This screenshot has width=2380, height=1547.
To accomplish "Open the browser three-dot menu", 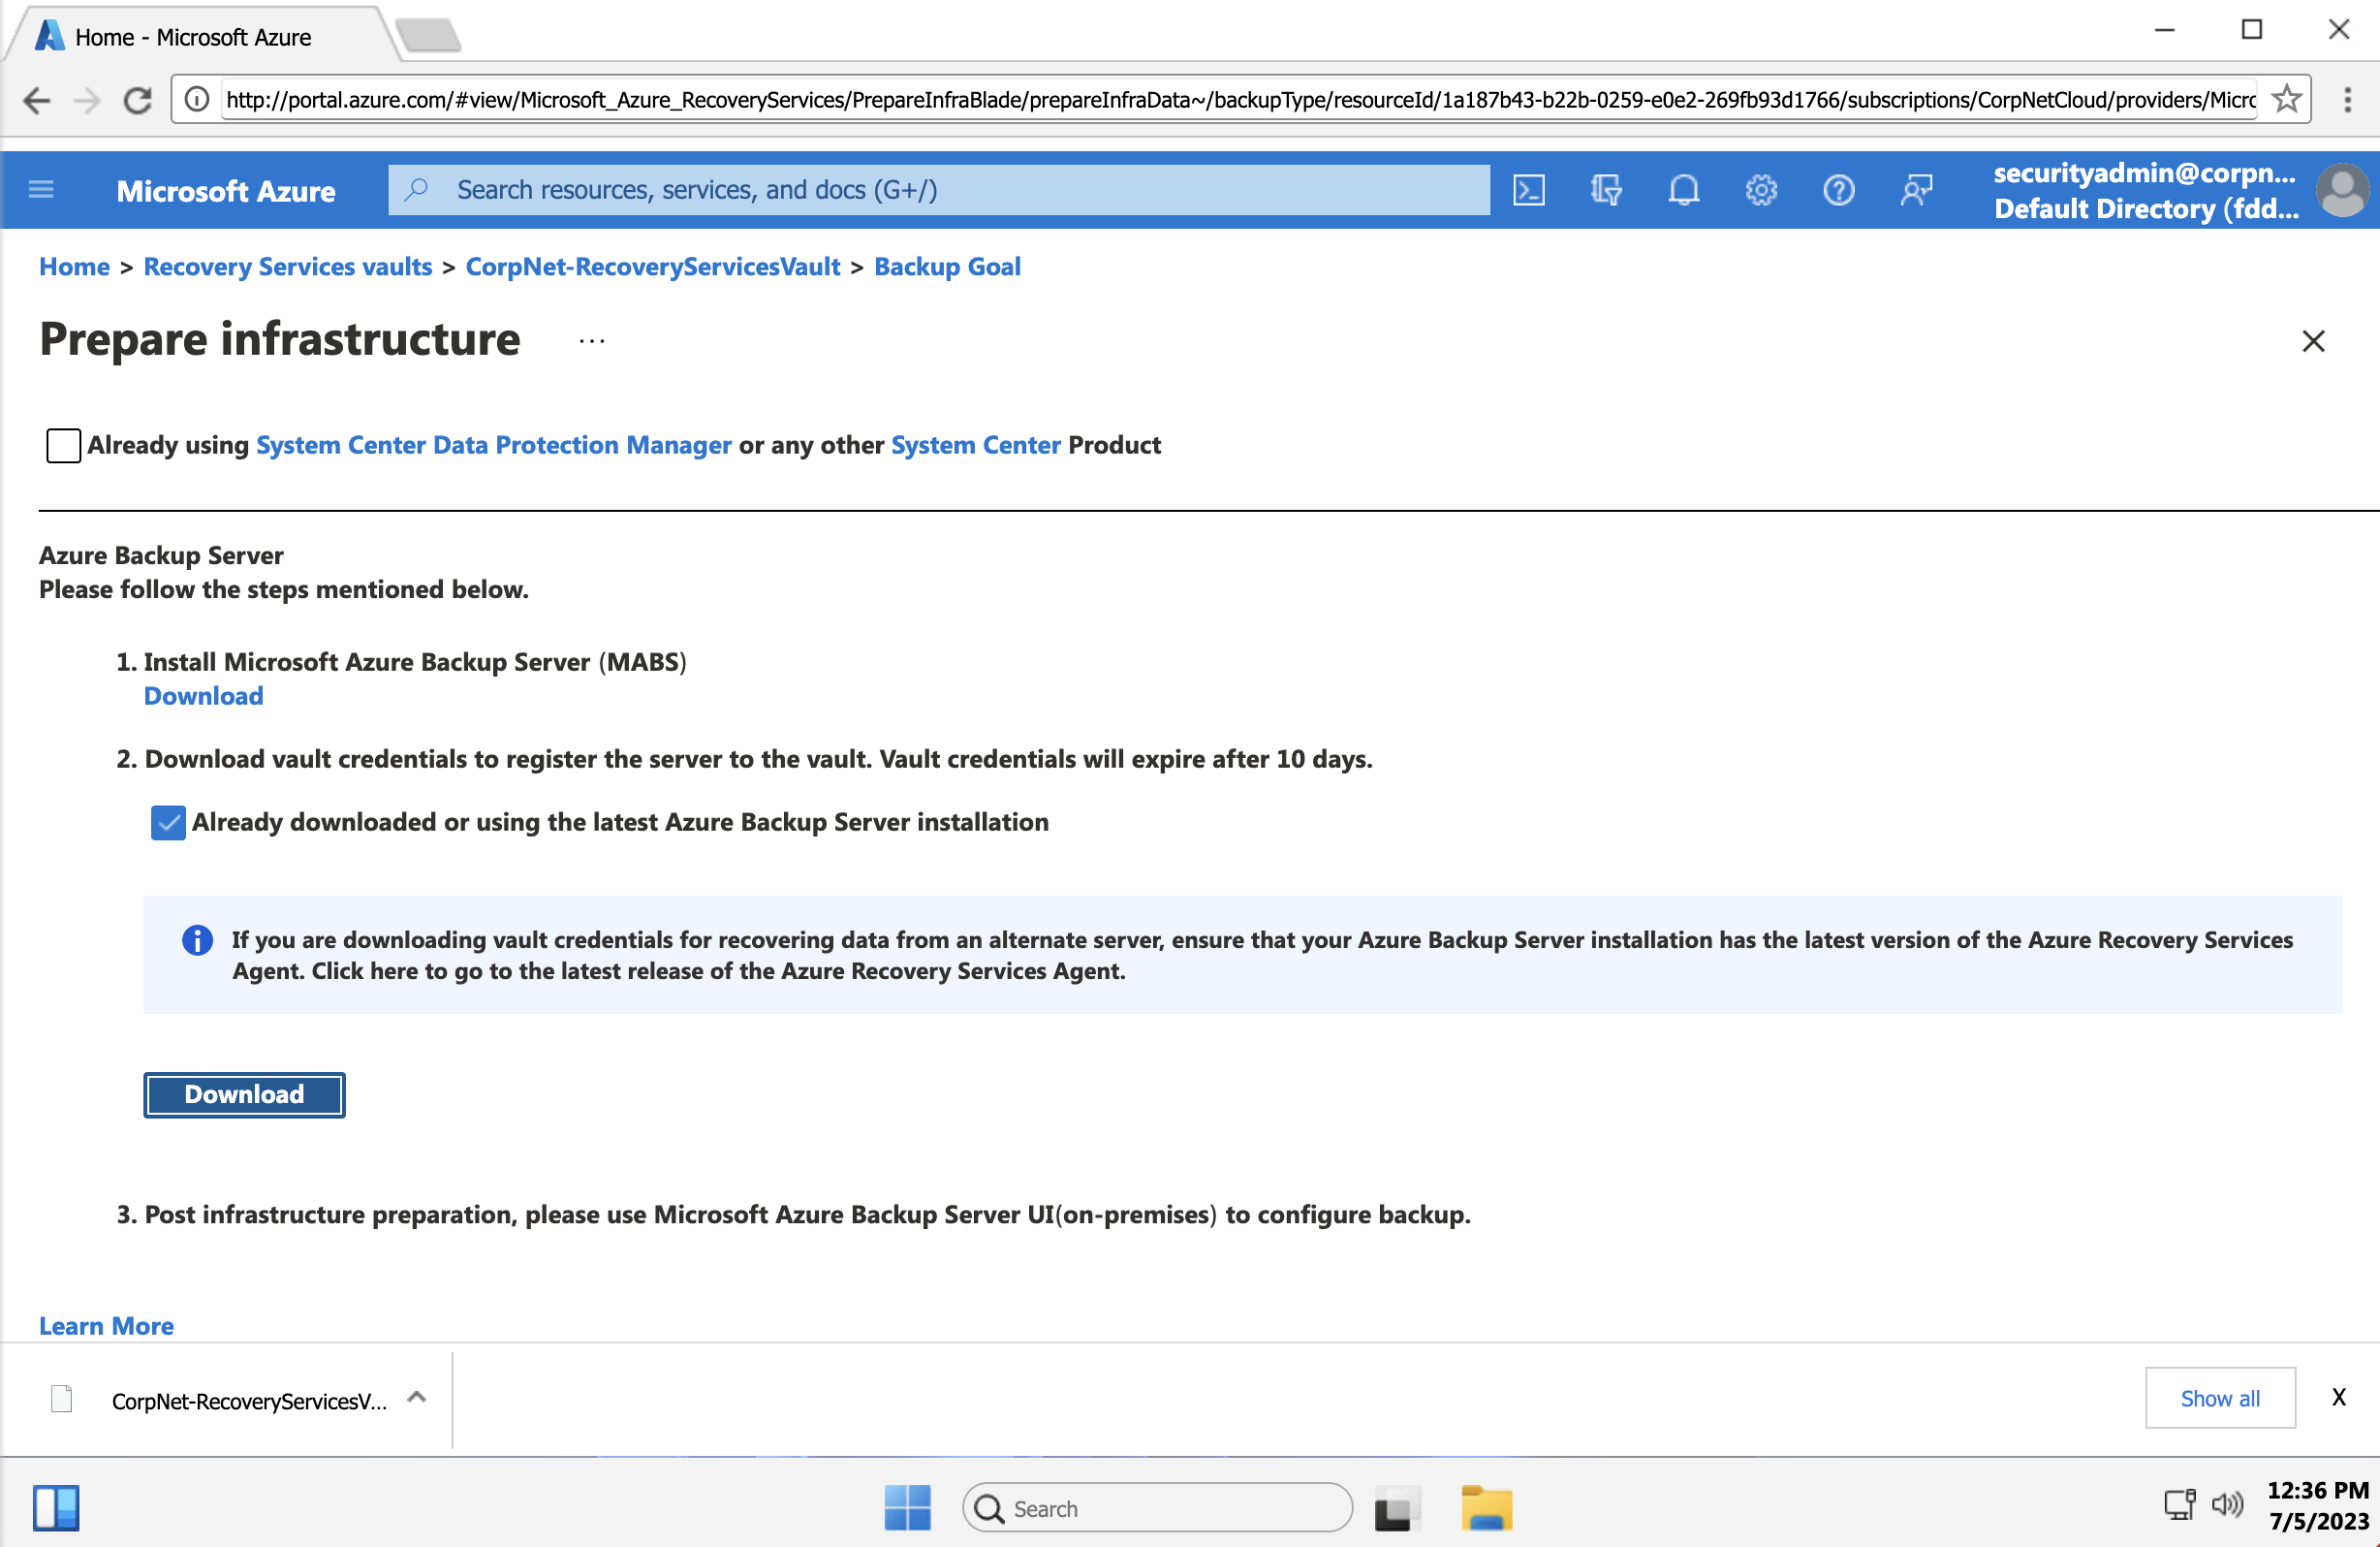I will click(2347, 99).
